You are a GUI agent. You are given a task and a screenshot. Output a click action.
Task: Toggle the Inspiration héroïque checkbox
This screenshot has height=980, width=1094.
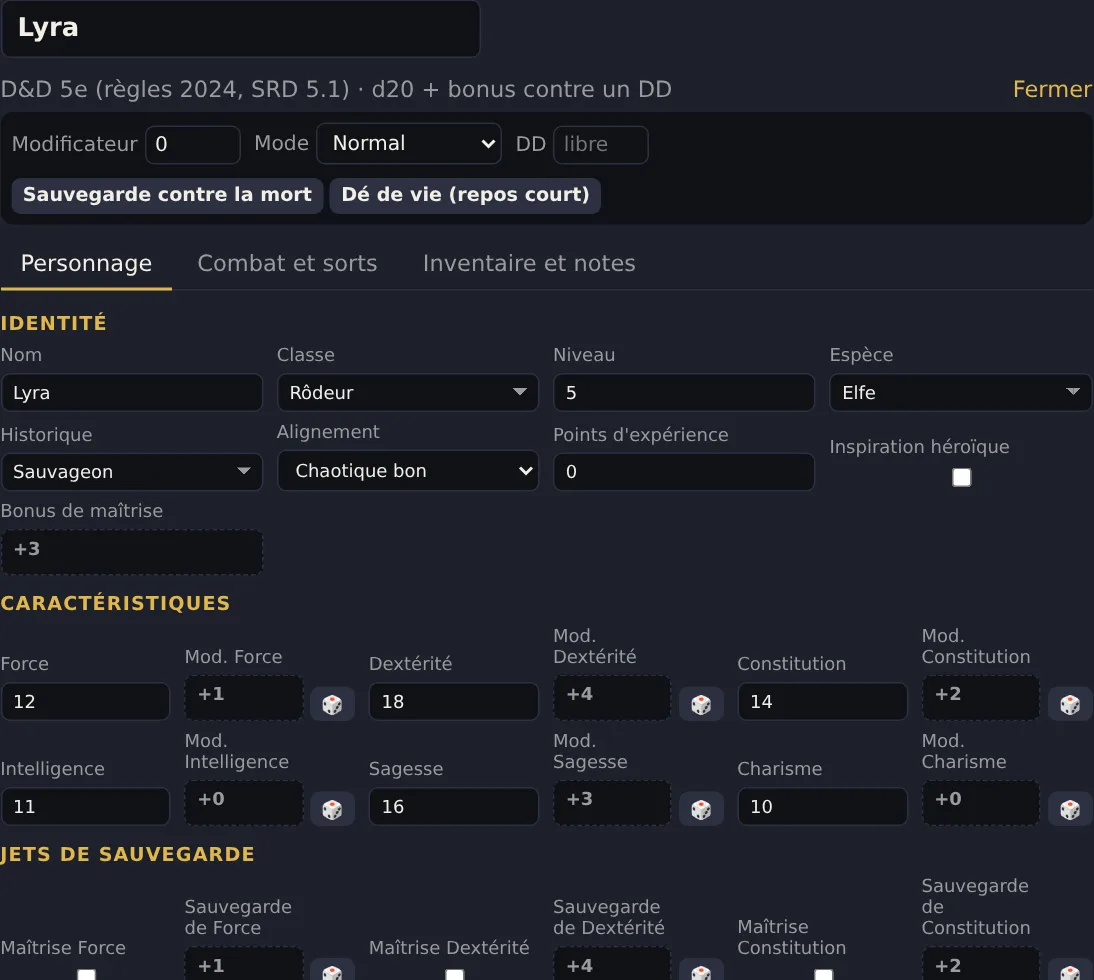pos(961,477)
